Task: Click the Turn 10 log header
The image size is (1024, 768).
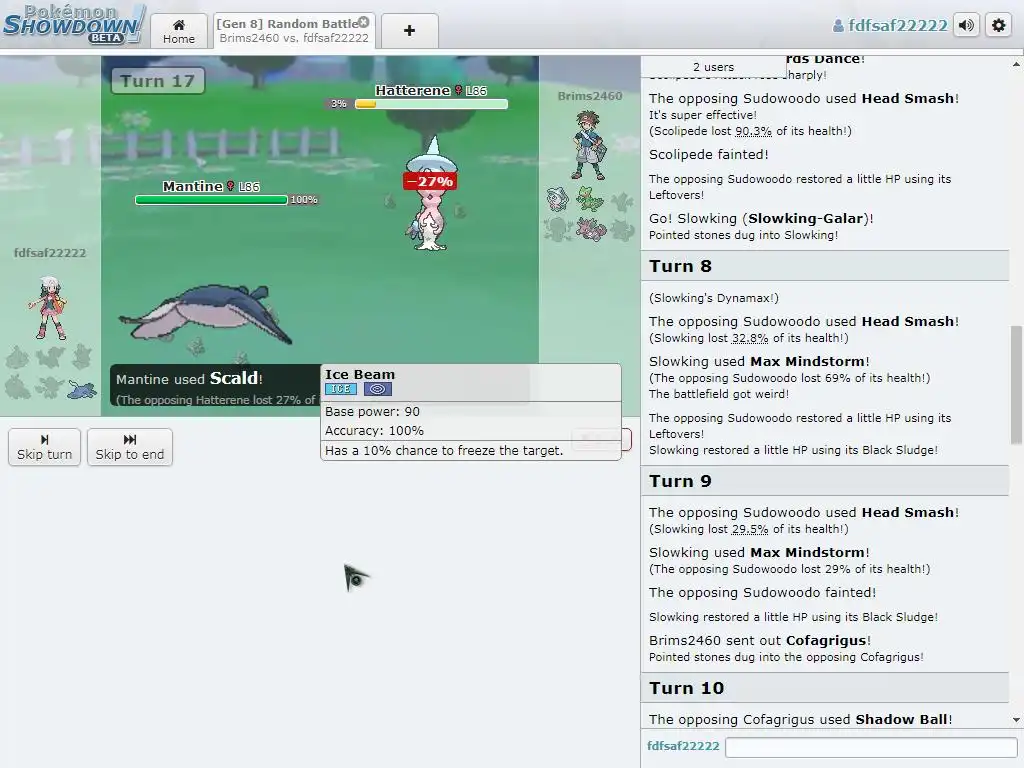Action: (825, 688)
